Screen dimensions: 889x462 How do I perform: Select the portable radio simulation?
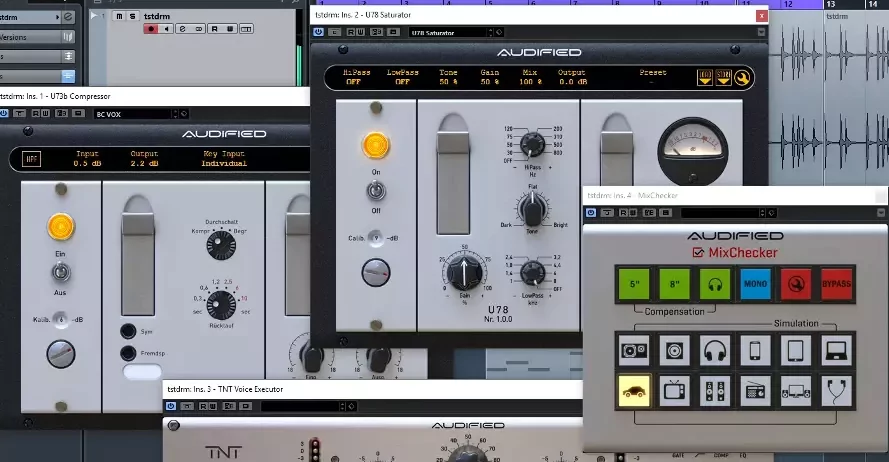click(x=755, y=391)
